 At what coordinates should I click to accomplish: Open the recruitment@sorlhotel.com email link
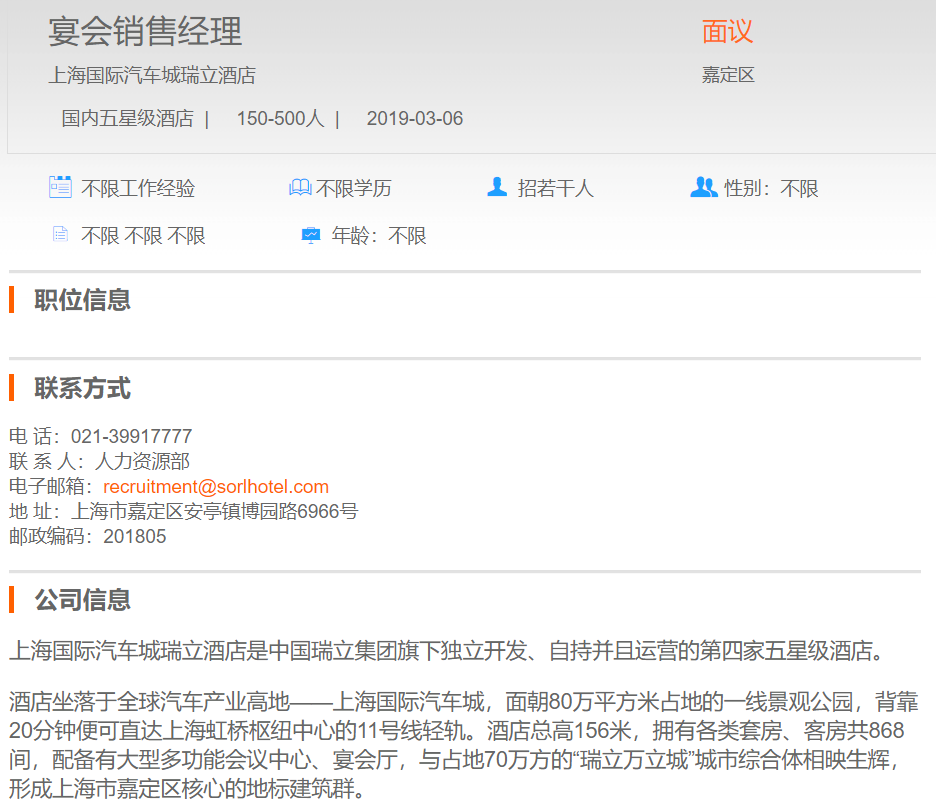pos(216,487)
